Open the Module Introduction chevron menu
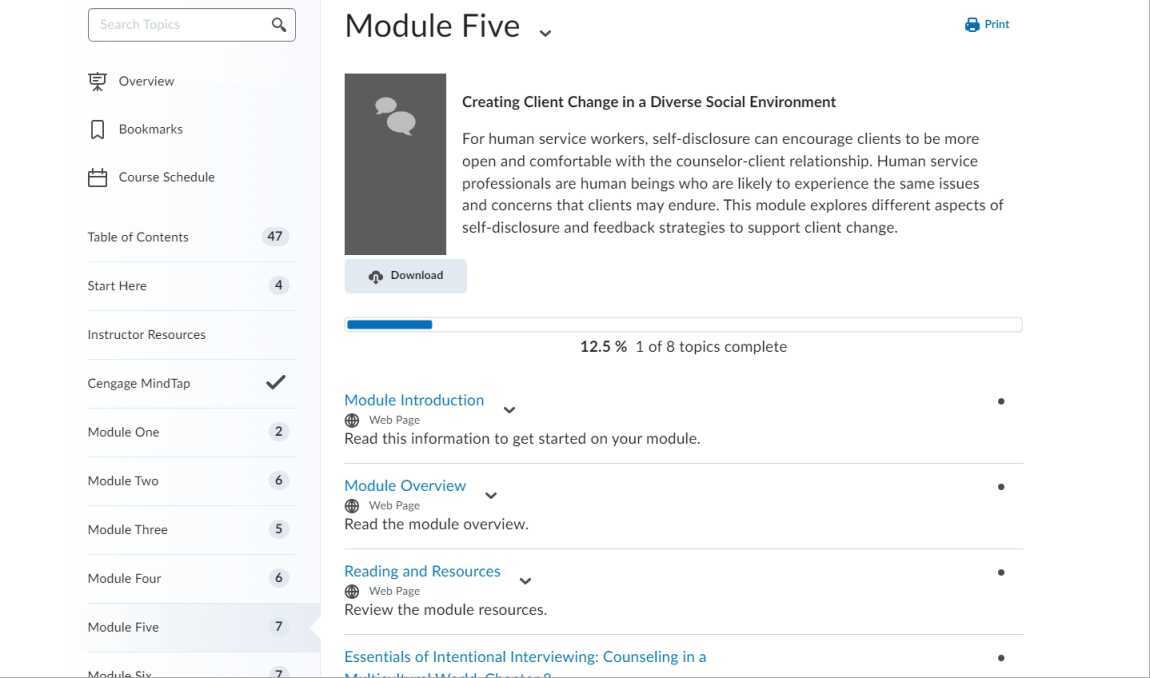The width and height of the screenshot is (1150, 678). click(x=509, y=410)
